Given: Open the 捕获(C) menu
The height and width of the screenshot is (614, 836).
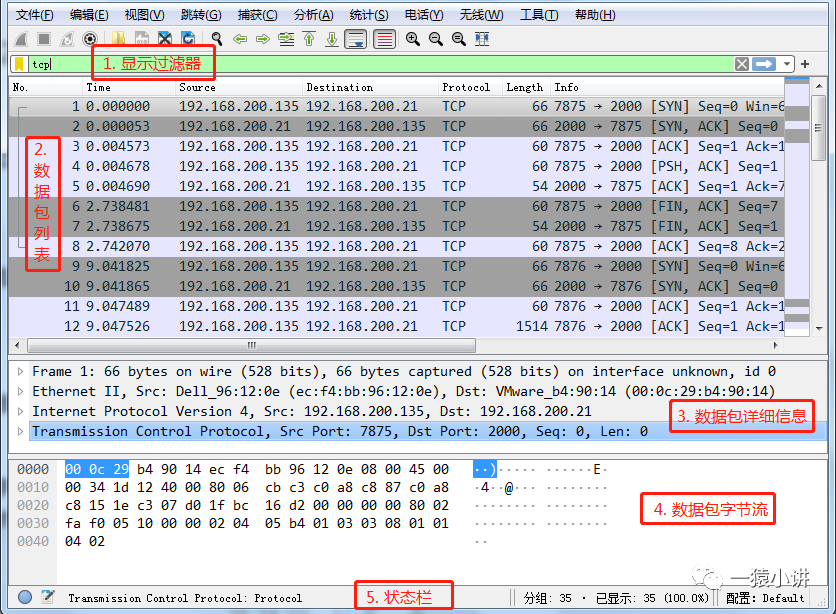Looking at the screenshot, I should pyautogui.click(x=258, y=15).
